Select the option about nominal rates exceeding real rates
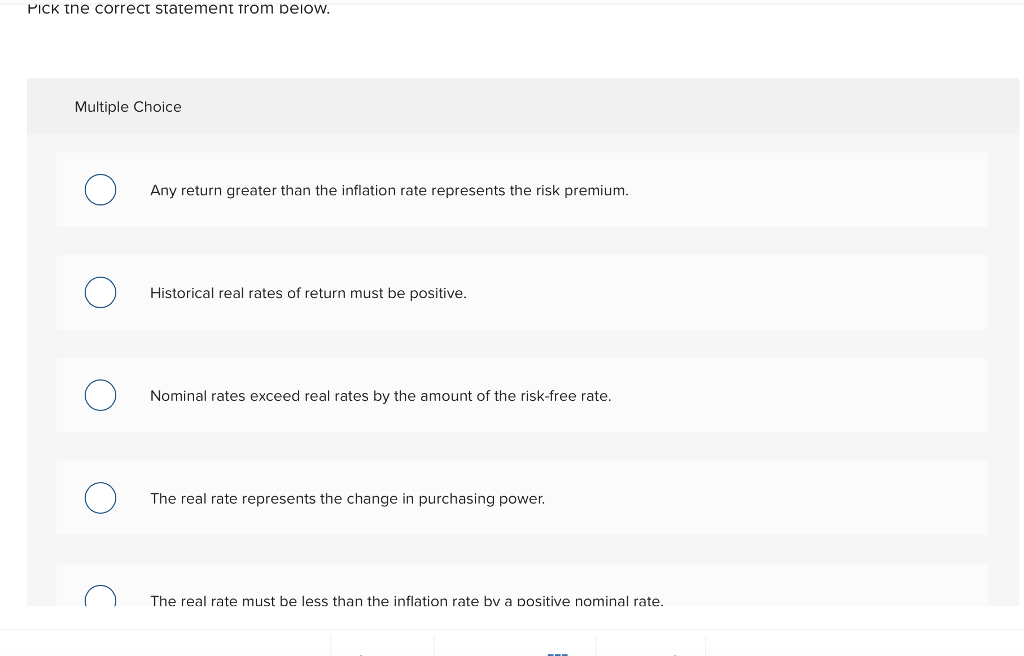The image size is (1024, 656). [x=100, y=395]
